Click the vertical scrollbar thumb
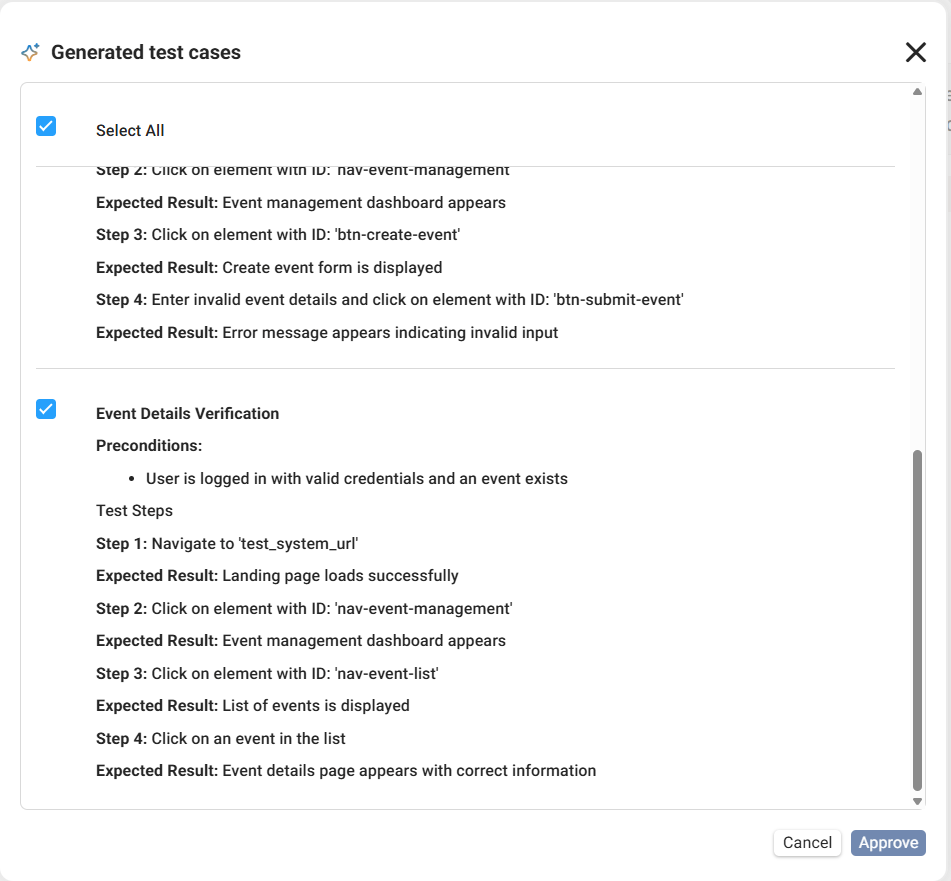This screenshot has width=951, height=881. coord(917,620)
